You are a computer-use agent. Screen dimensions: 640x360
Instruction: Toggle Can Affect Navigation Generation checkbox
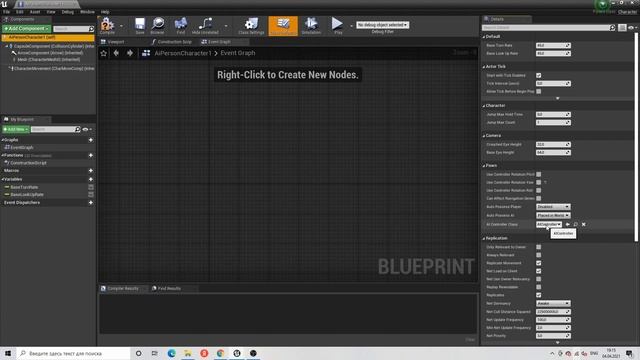click(x=539, y=198)
